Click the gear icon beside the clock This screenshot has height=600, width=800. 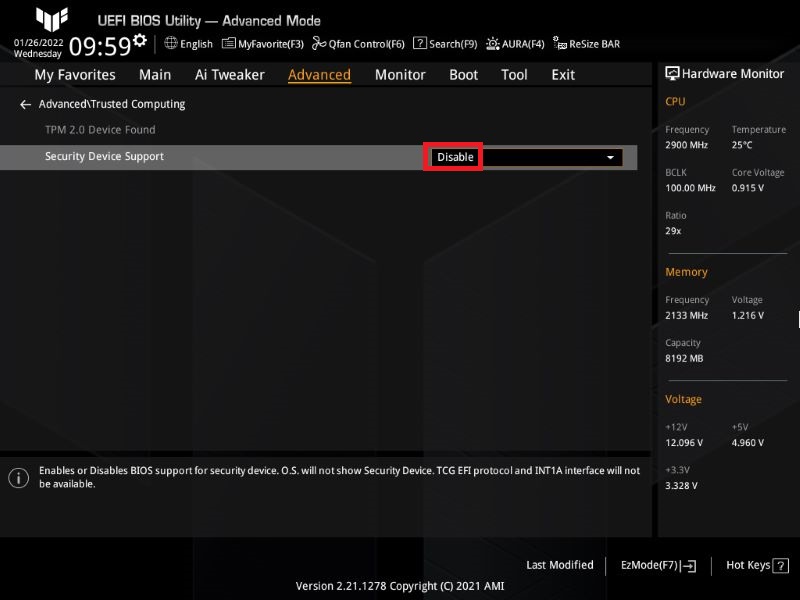coord(140,39)
